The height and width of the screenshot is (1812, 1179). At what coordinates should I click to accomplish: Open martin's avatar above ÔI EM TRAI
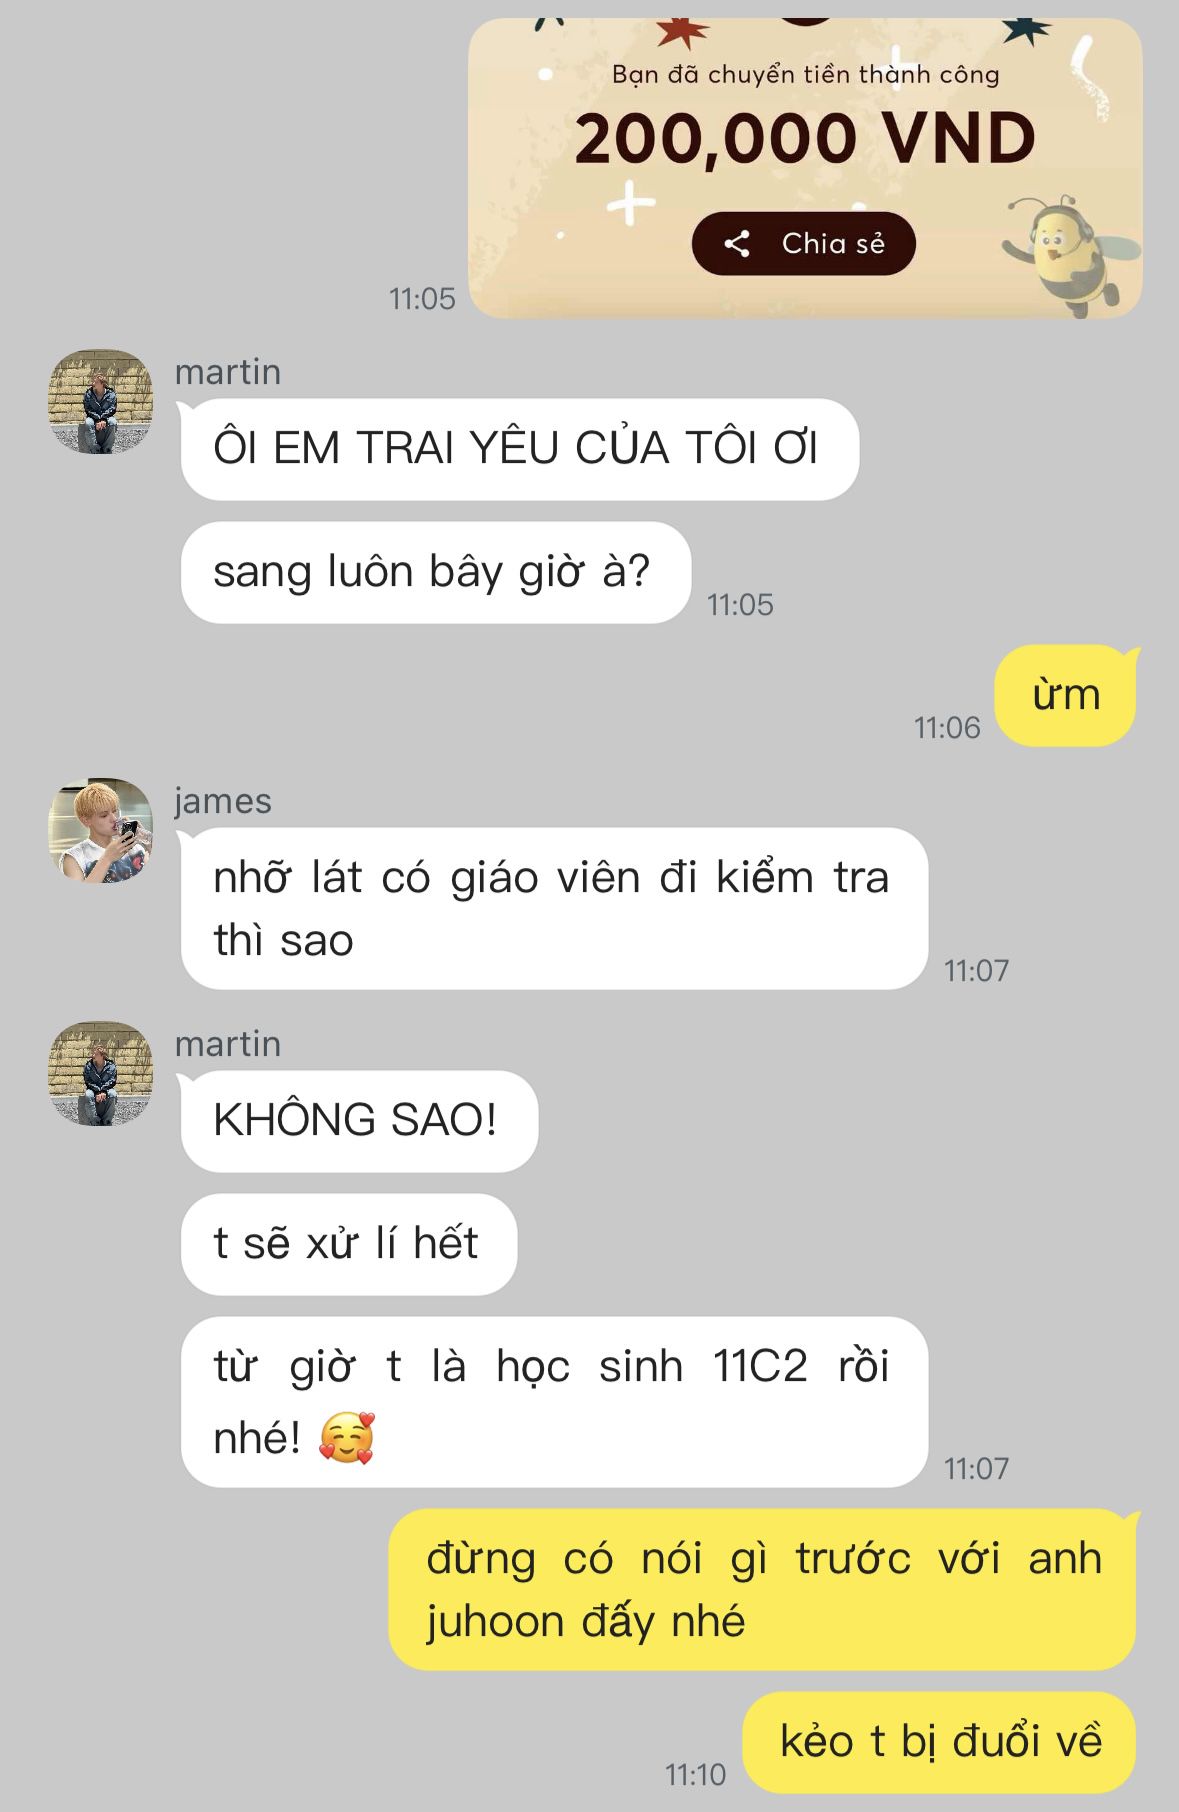tap(100, 401)
